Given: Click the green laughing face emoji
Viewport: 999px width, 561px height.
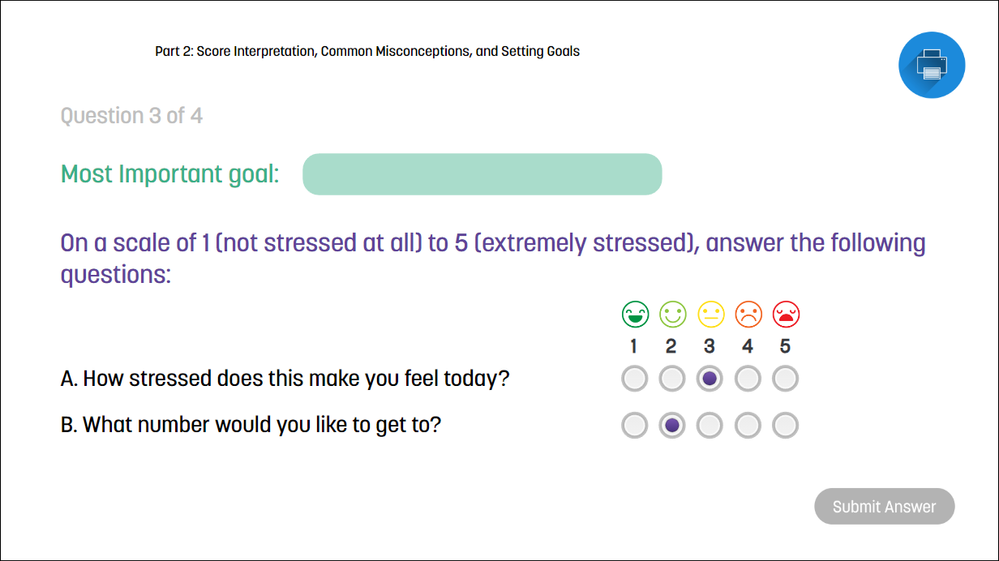Looking at the screenshot, I should [x=635, y=314].
